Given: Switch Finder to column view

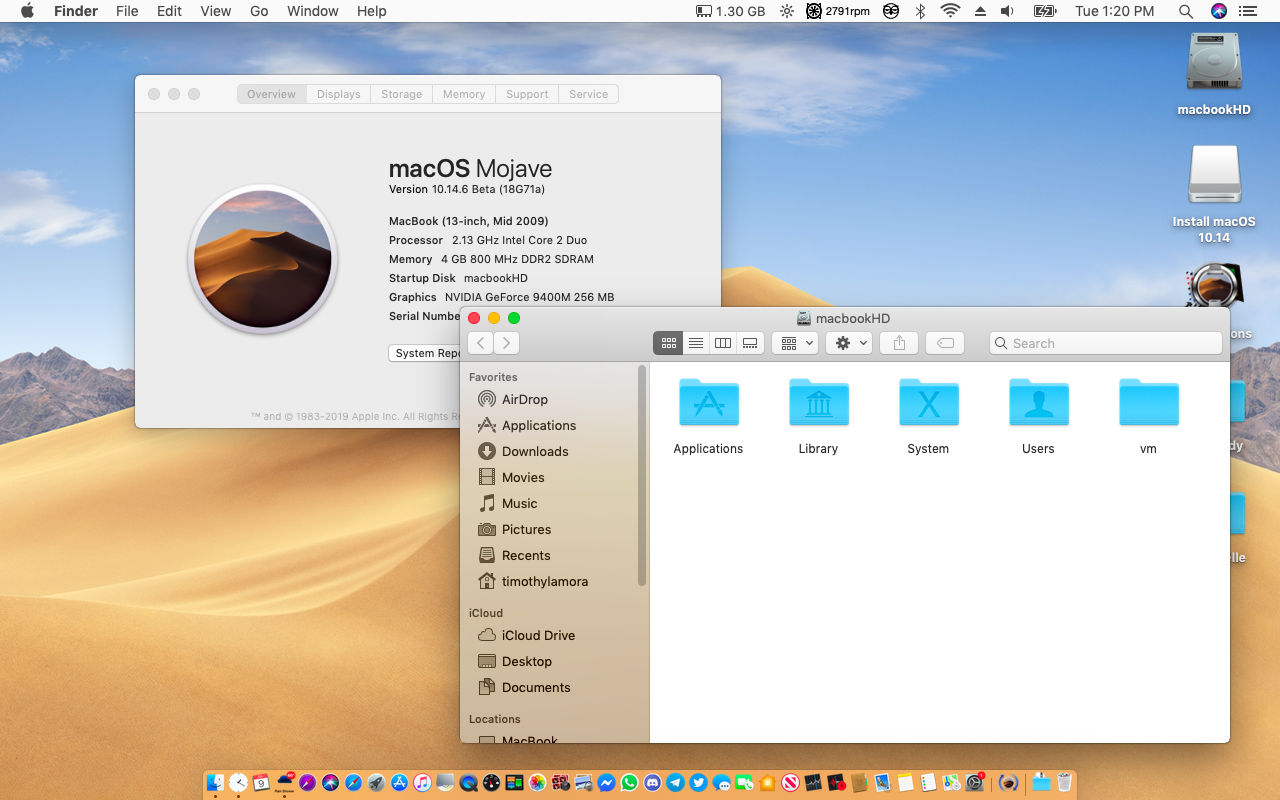Looking at the screenshot, I should (723, 343).
